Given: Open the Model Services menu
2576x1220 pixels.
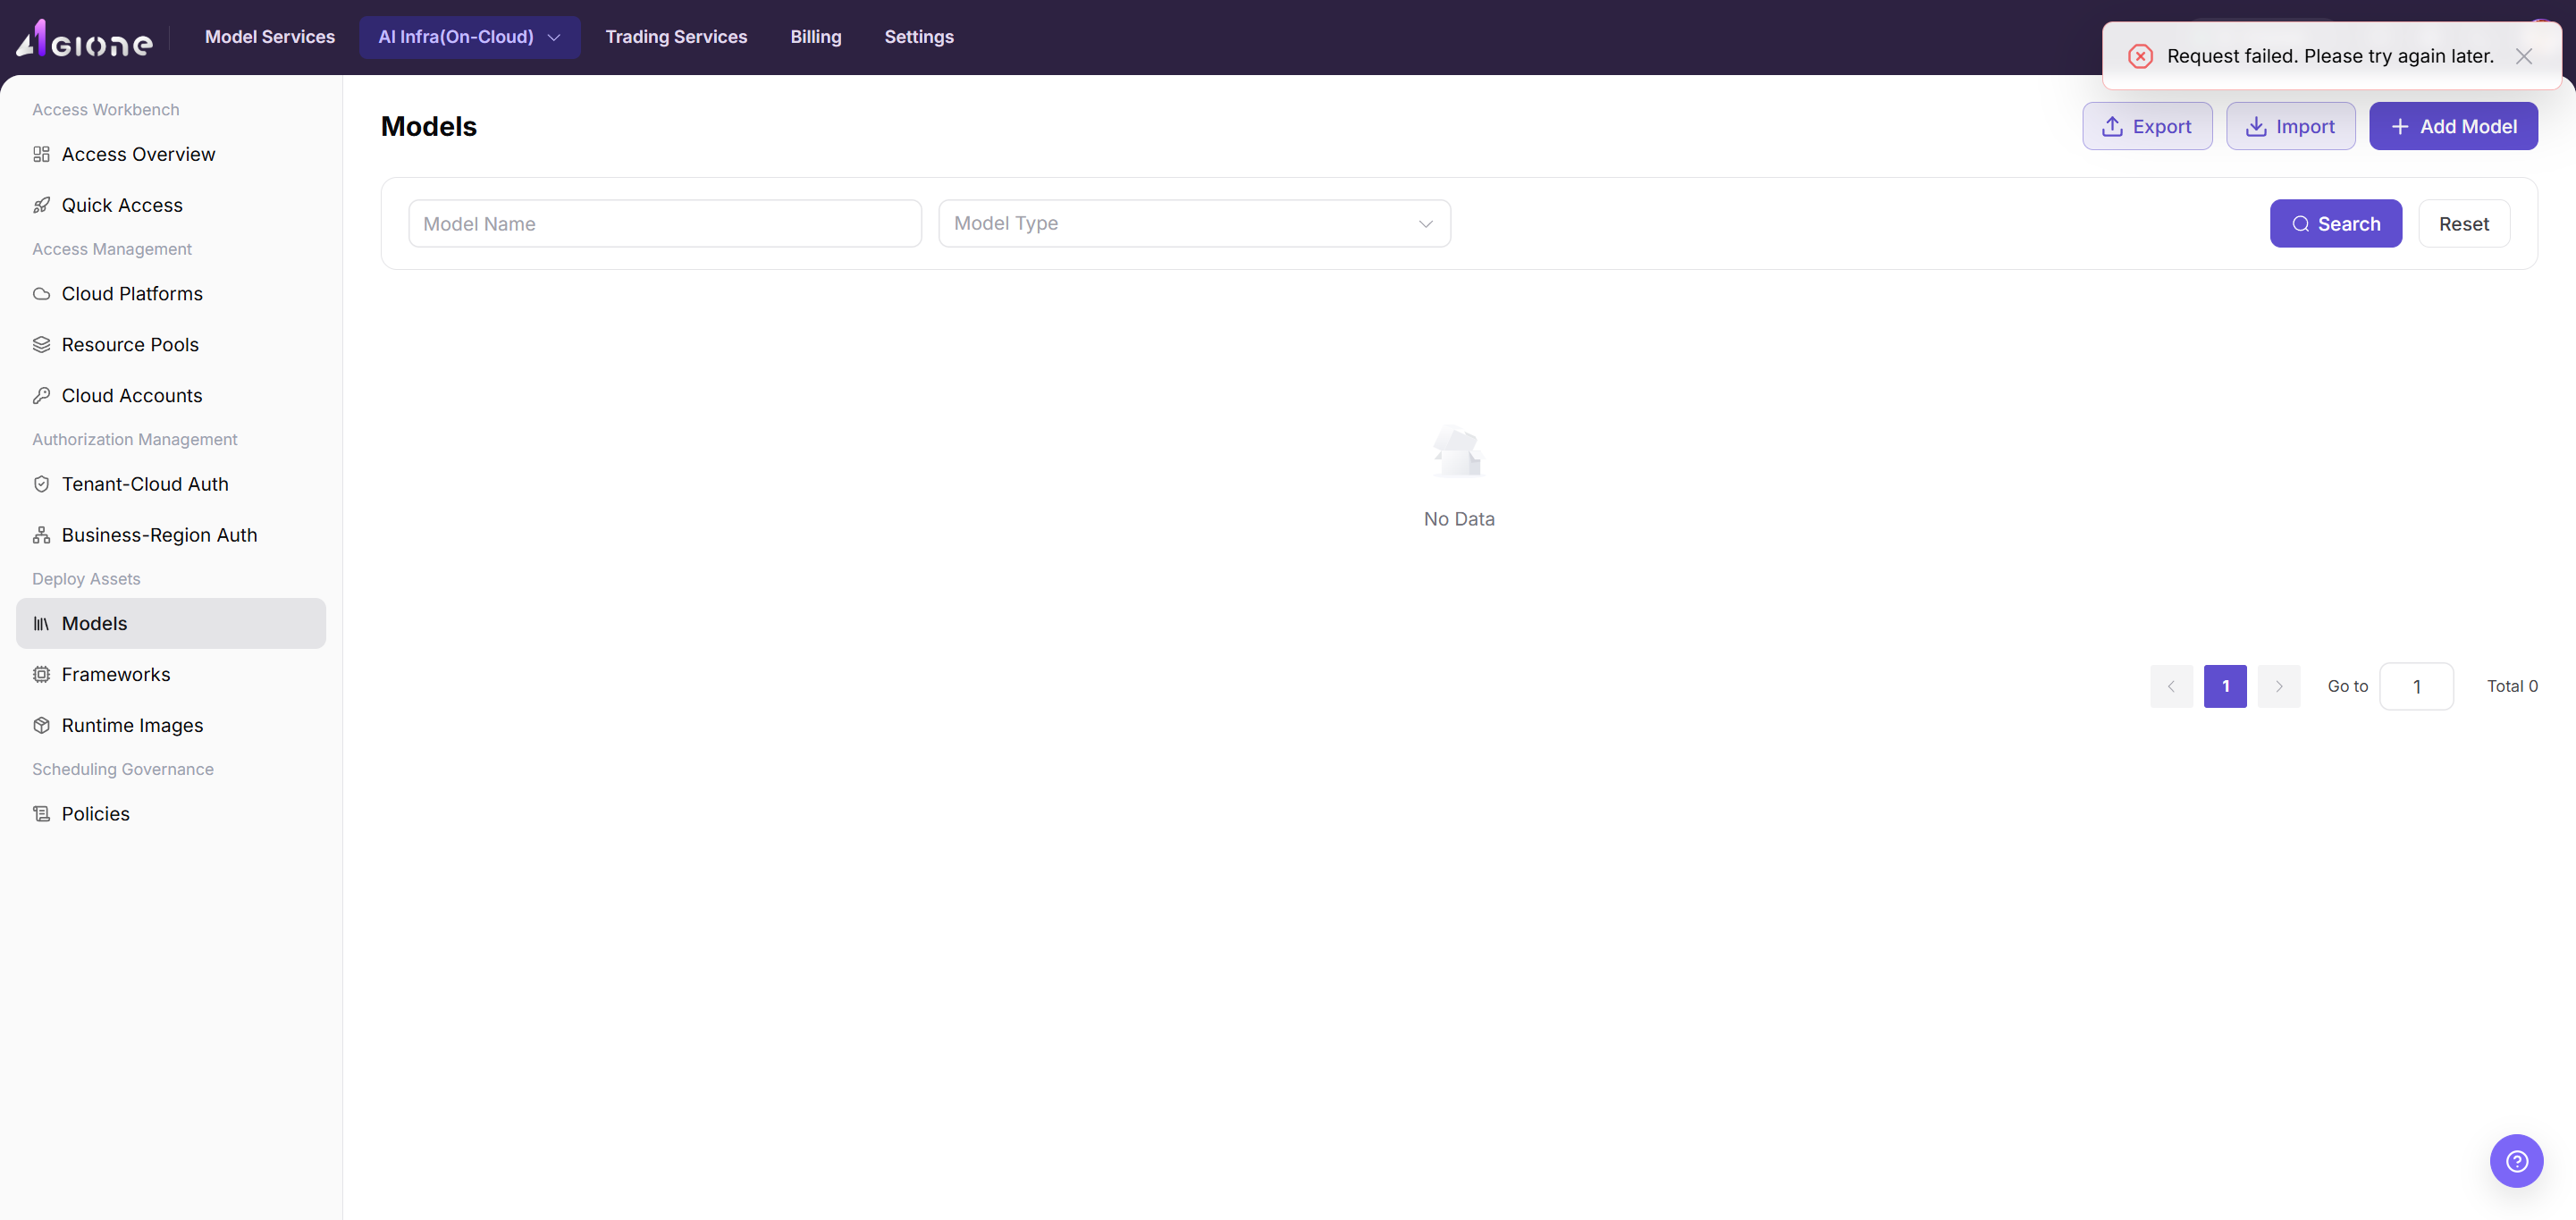Looking at the screenshot, I should click(270, 37).
